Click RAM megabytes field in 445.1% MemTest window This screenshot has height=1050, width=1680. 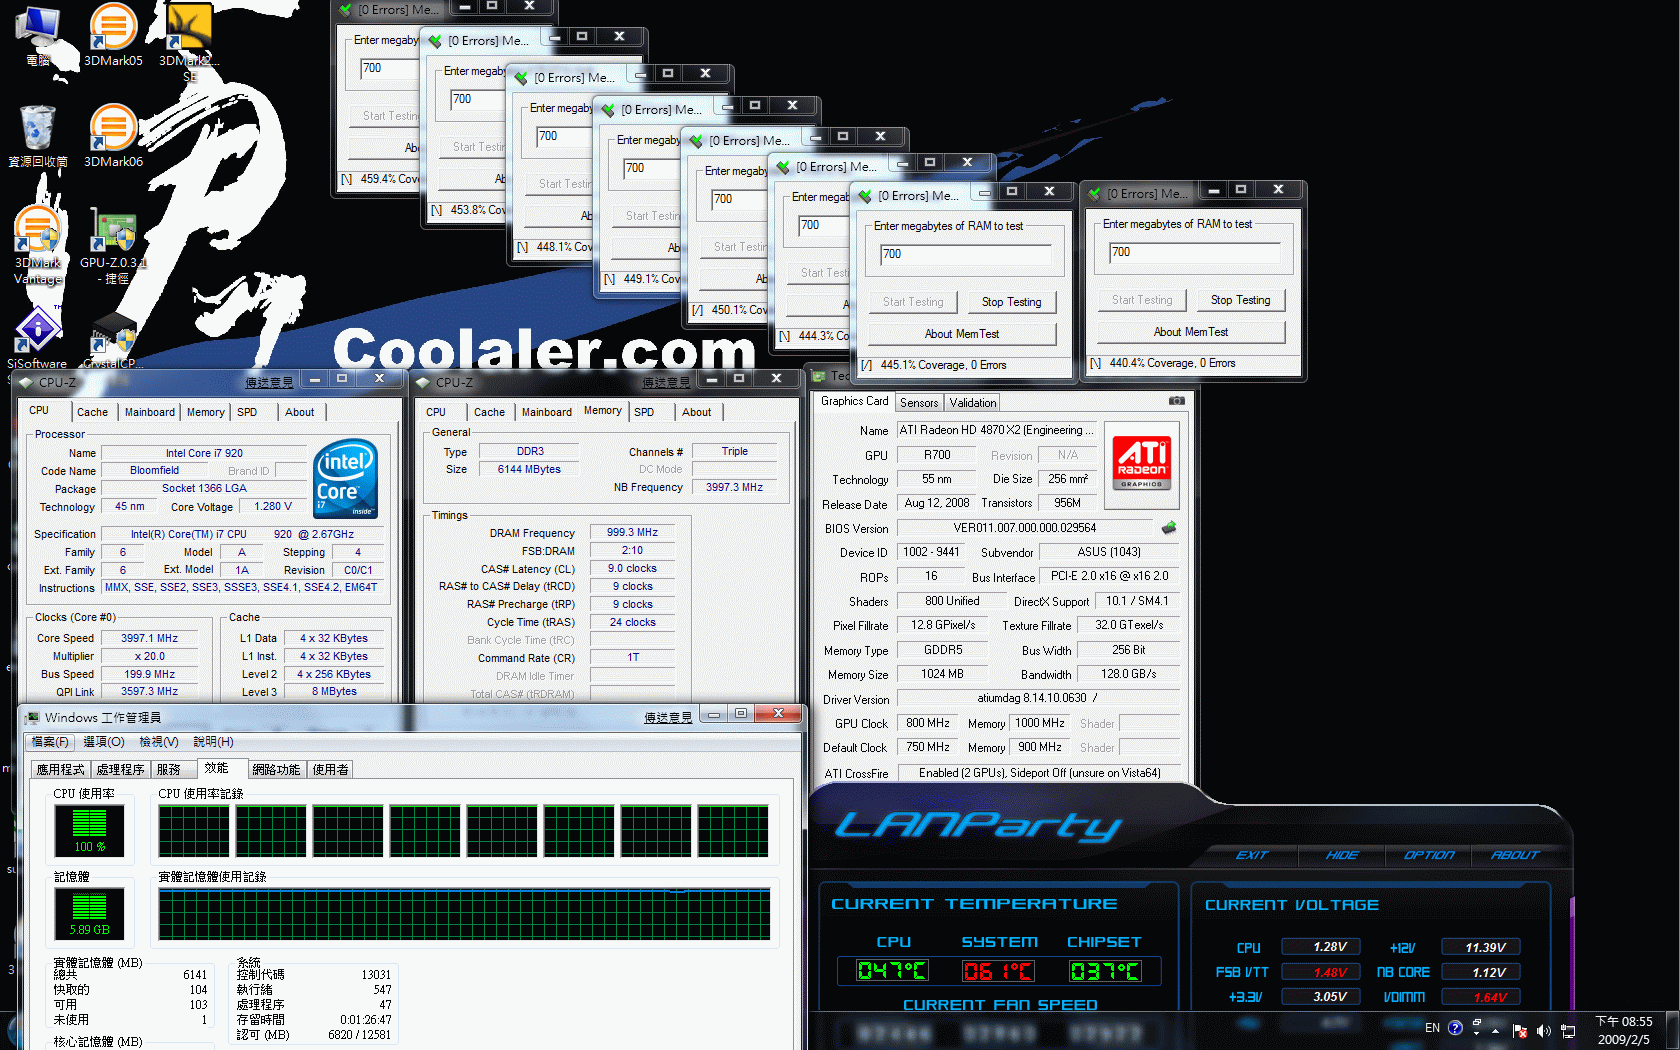tap(966, 254)
